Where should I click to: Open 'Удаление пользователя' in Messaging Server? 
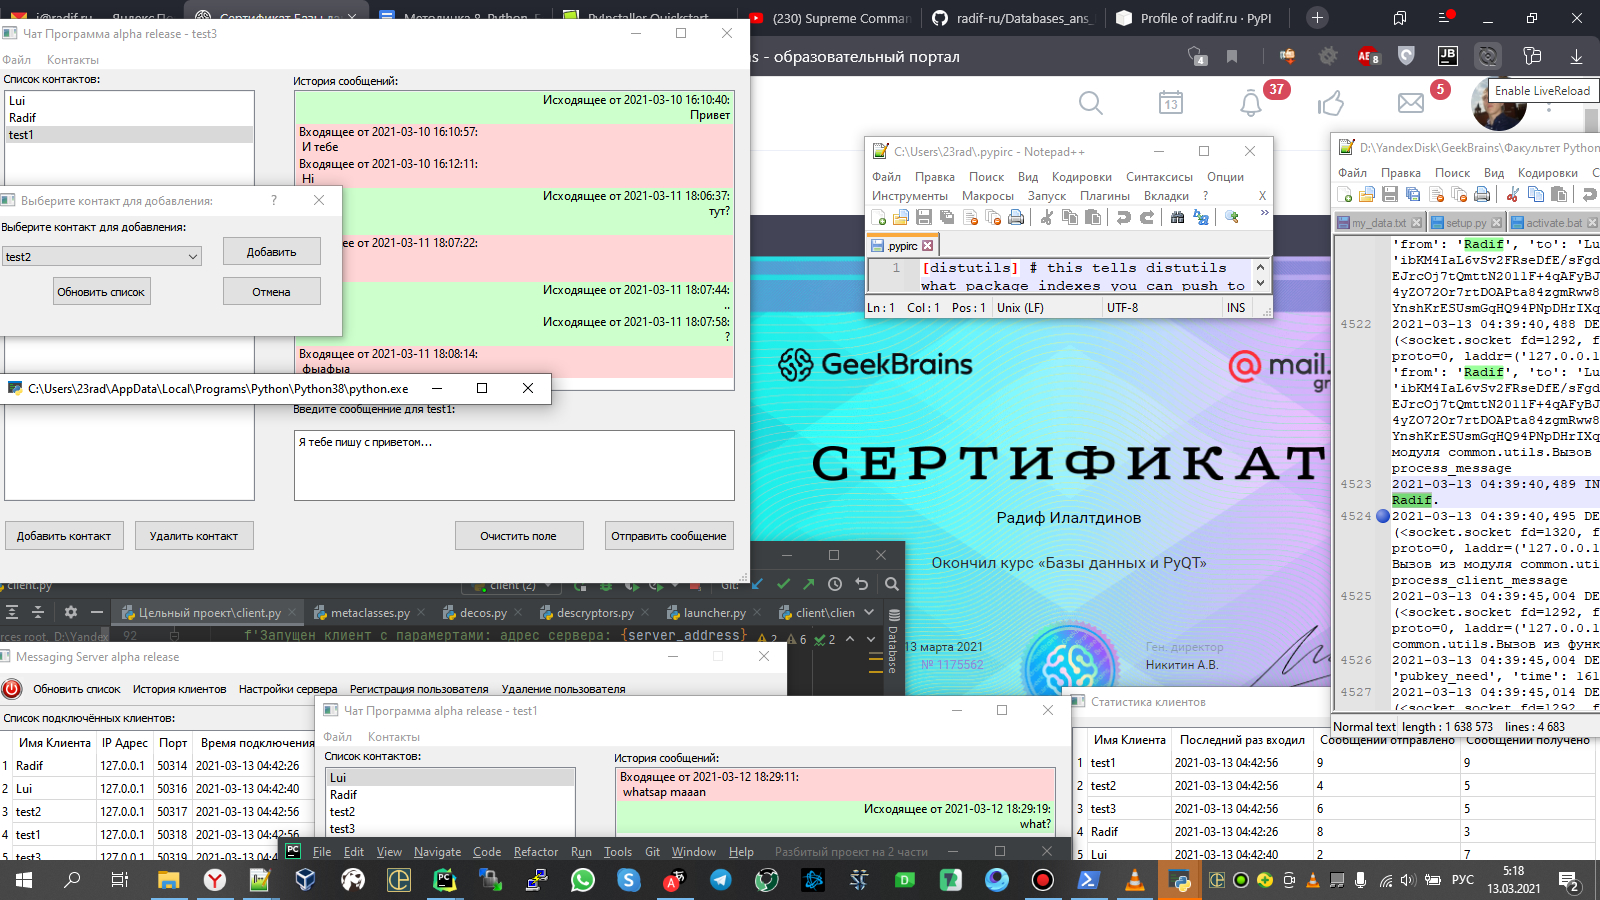(563, 689)
